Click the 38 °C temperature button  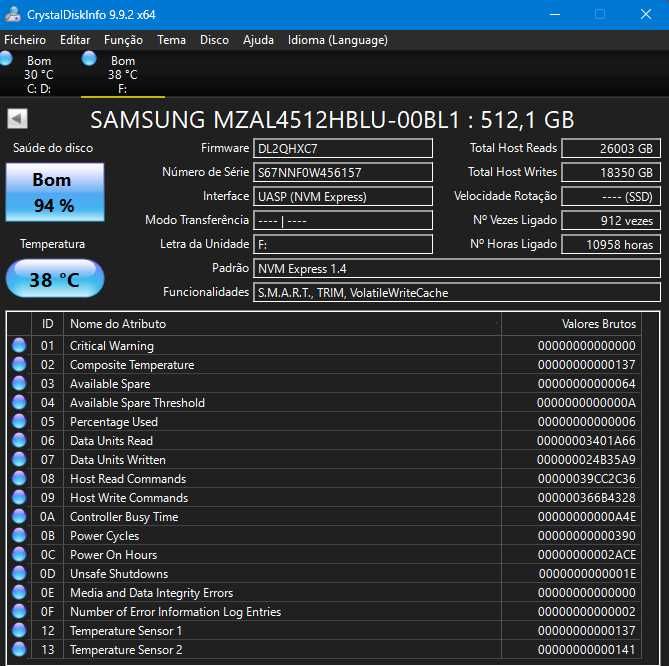[55, 279]
